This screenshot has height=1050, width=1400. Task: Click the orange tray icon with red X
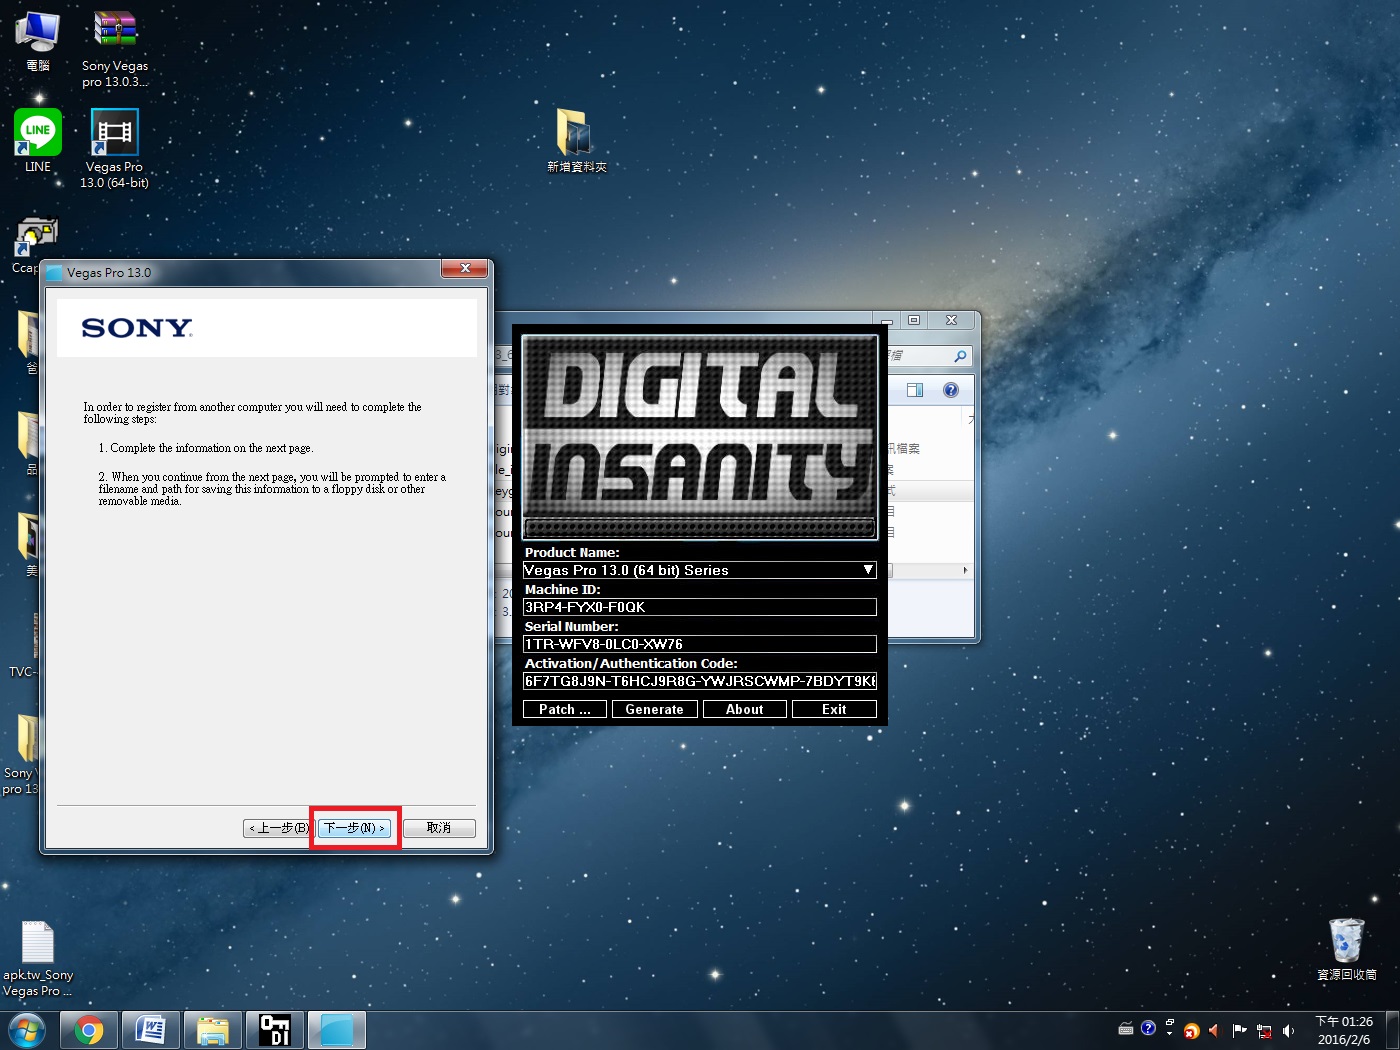[1191, 1031]
